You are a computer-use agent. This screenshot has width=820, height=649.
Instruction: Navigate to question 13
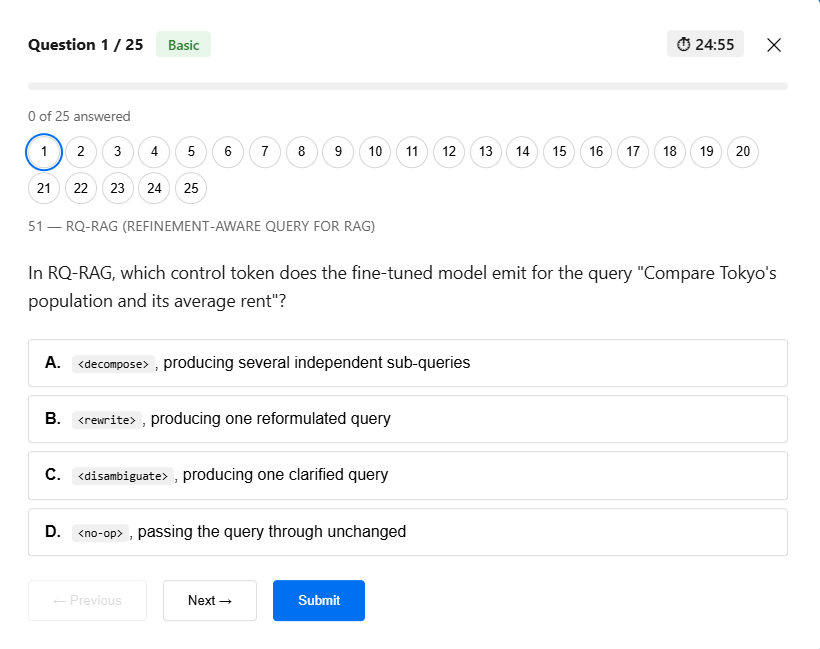(x=486, y=152)
